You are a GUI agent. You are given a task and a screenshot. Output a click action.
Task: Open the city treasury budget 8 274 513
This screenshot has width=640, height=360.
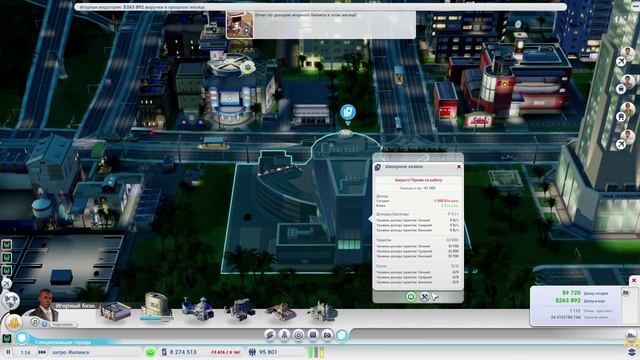(179, 352)
